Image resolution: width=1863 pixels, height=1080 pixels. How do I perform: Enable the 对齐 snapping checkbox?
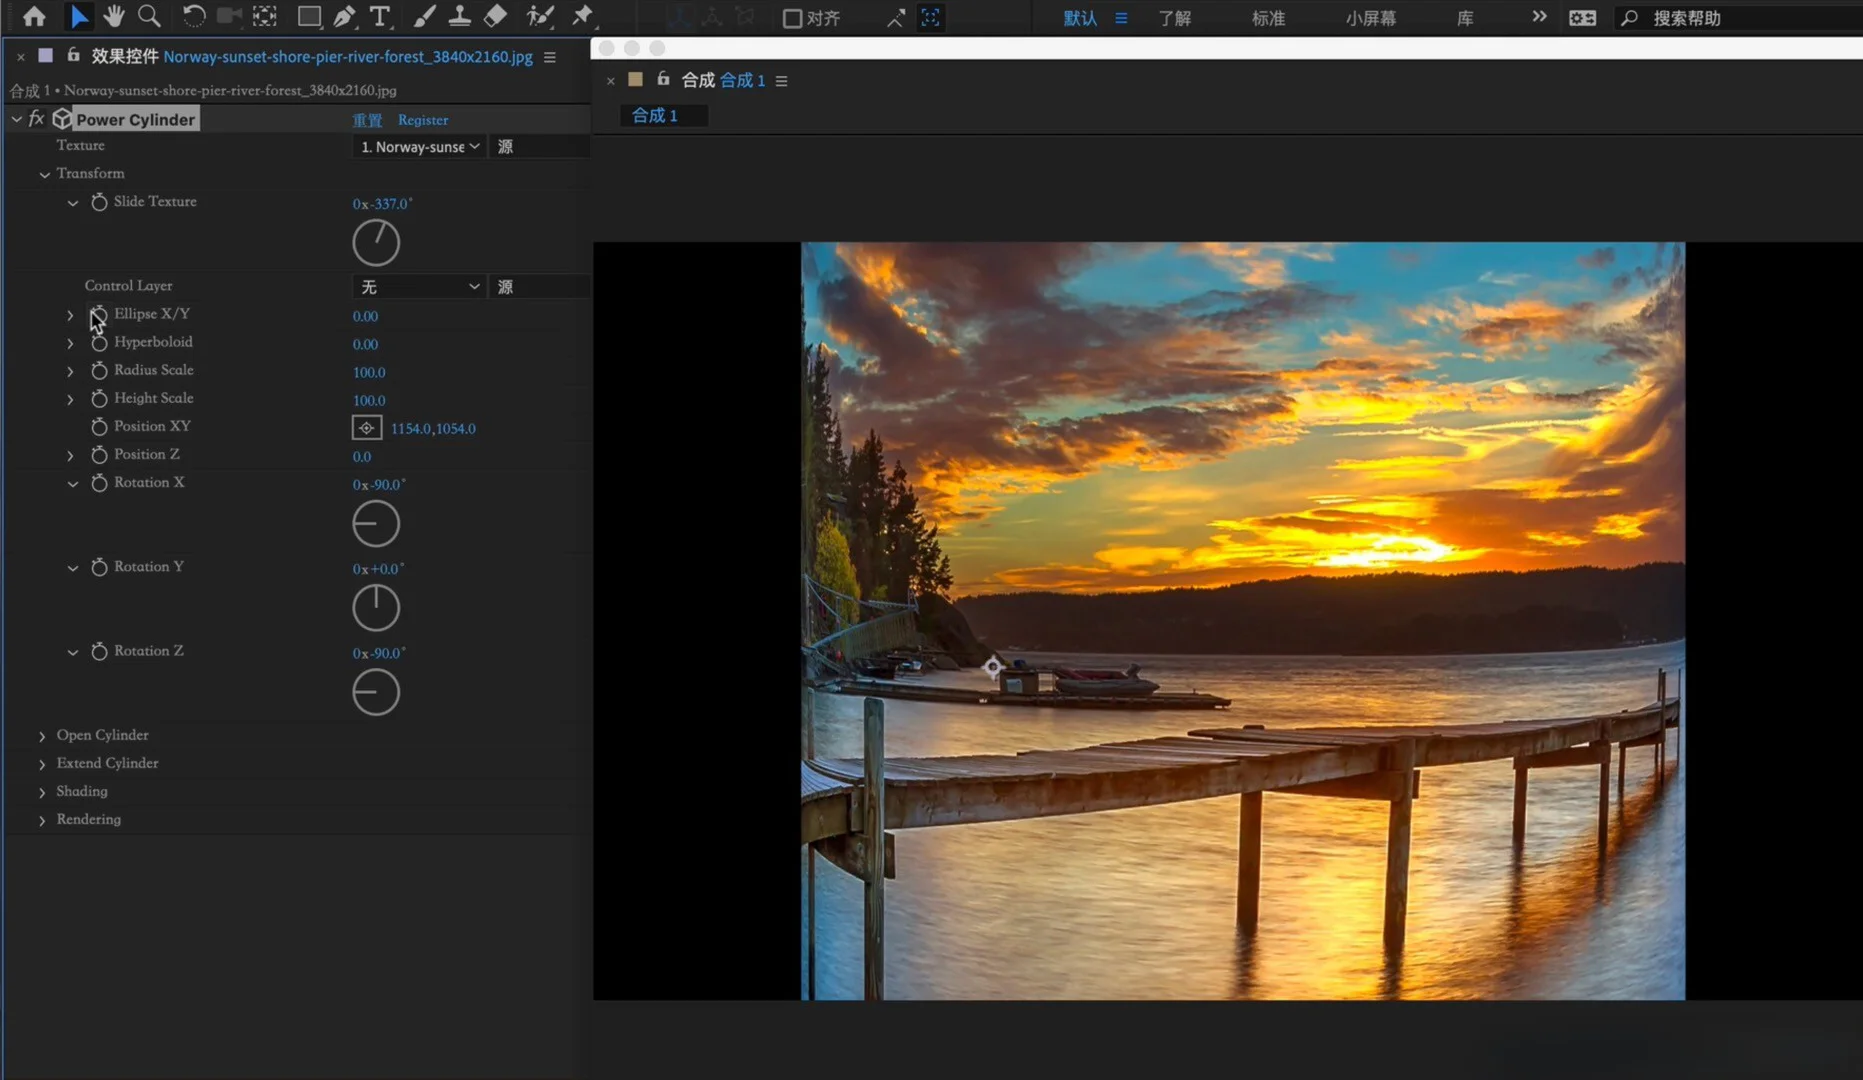pos(792,18)
